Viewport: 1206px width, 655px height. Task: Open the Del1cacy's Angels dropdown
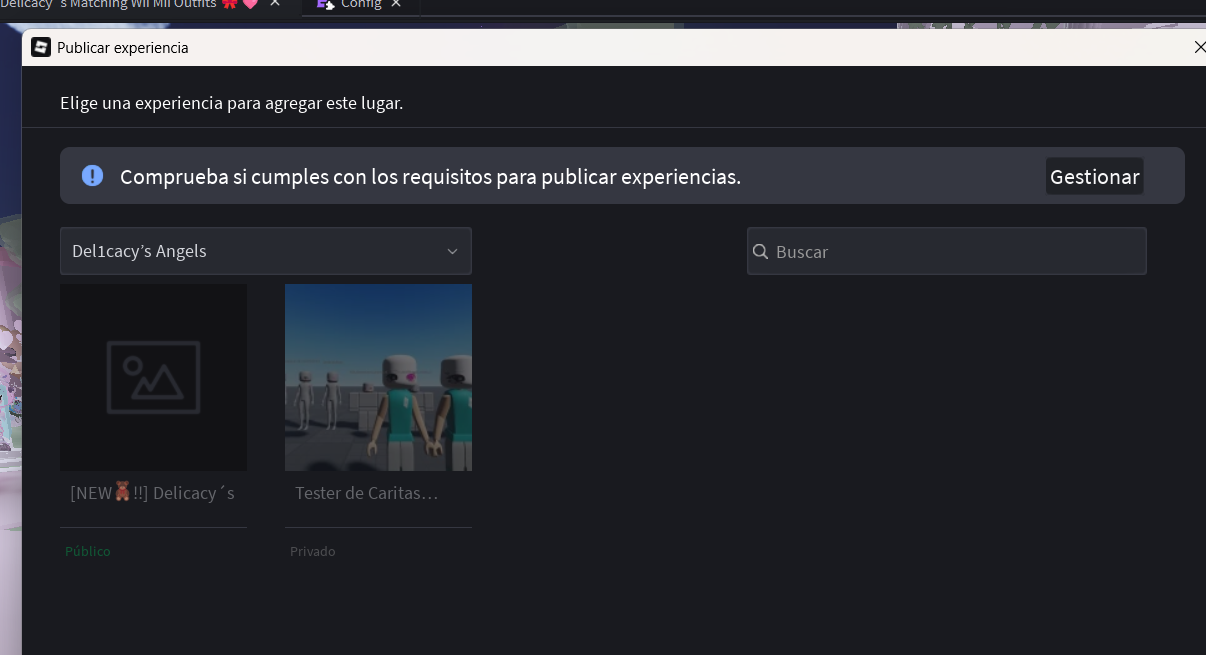click(x=266, y=251)
